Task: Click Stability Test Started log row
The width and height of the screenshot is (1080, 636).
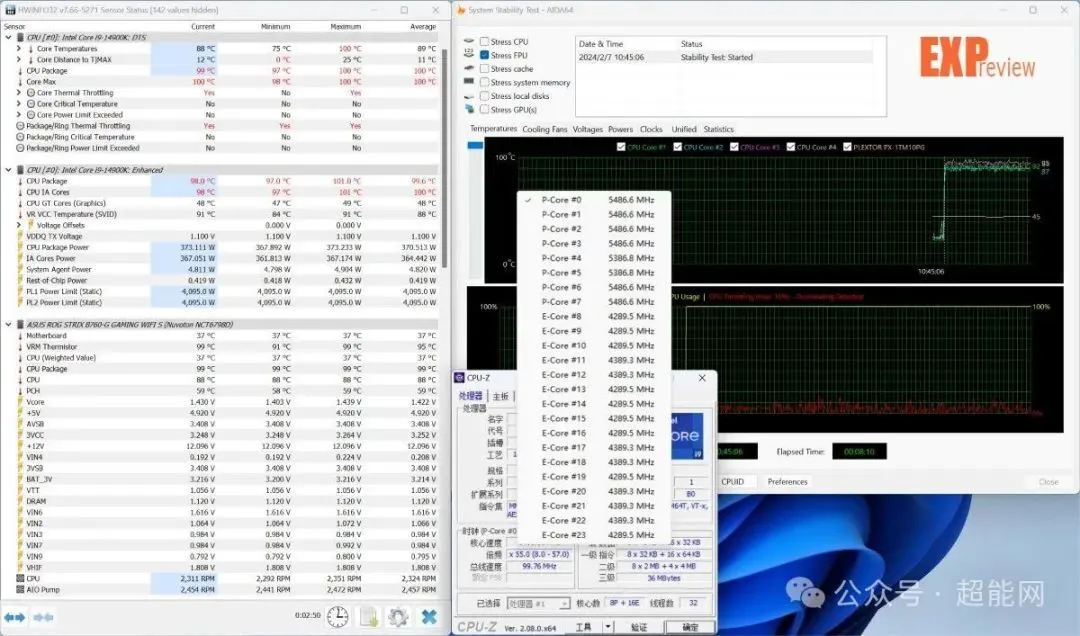Action: point(724,57)
